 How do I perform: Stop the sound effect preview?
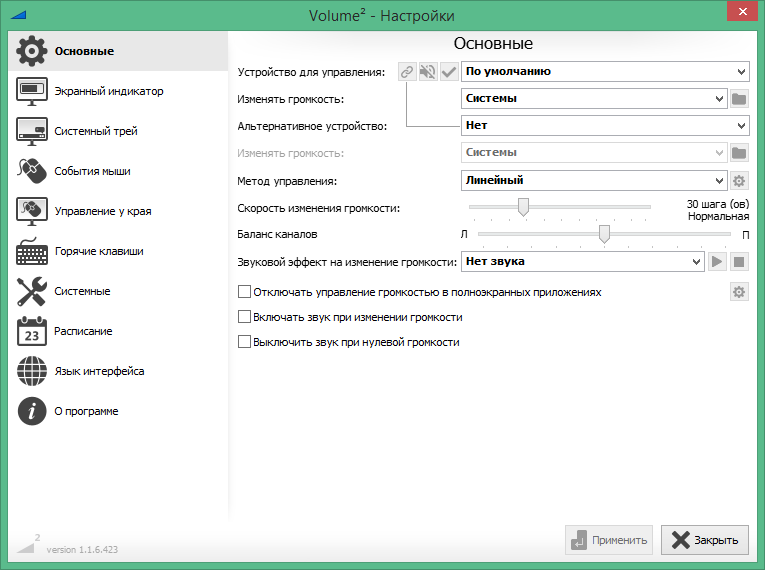click(739, 262)
